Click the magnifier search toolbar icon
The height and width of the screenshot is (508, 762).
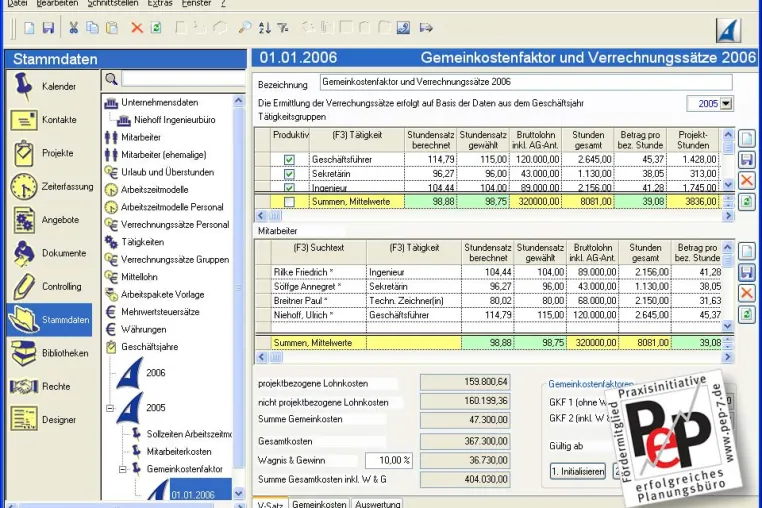pos(244,28)
